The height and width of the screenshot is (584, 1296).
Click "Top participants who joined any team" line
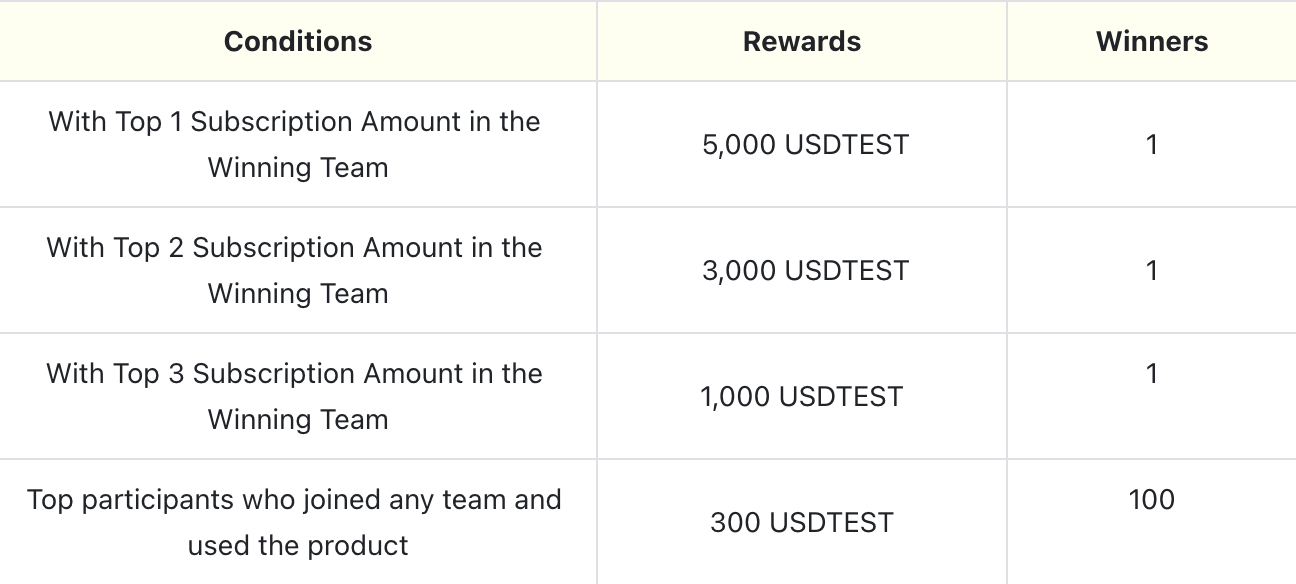[x=294, y=499]
